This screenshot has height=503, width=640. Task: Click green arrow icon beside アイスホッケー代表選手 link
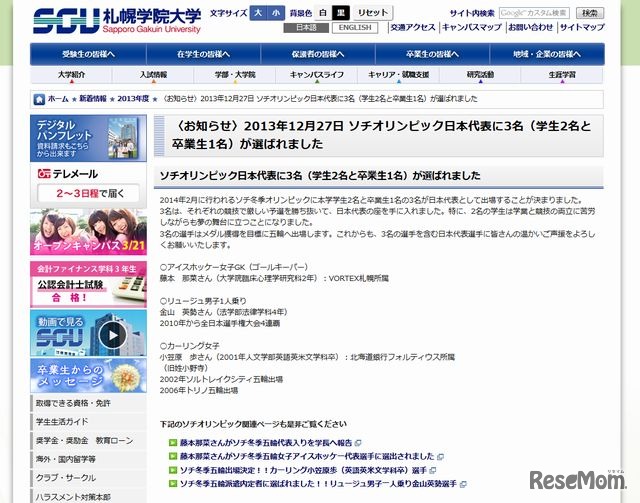(173, 456)
